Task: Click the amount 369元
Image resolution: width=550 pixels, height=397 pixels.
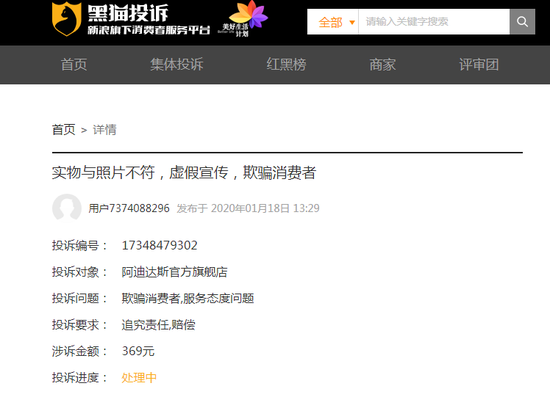Action: pyautogui.click(x=138, y=351)
